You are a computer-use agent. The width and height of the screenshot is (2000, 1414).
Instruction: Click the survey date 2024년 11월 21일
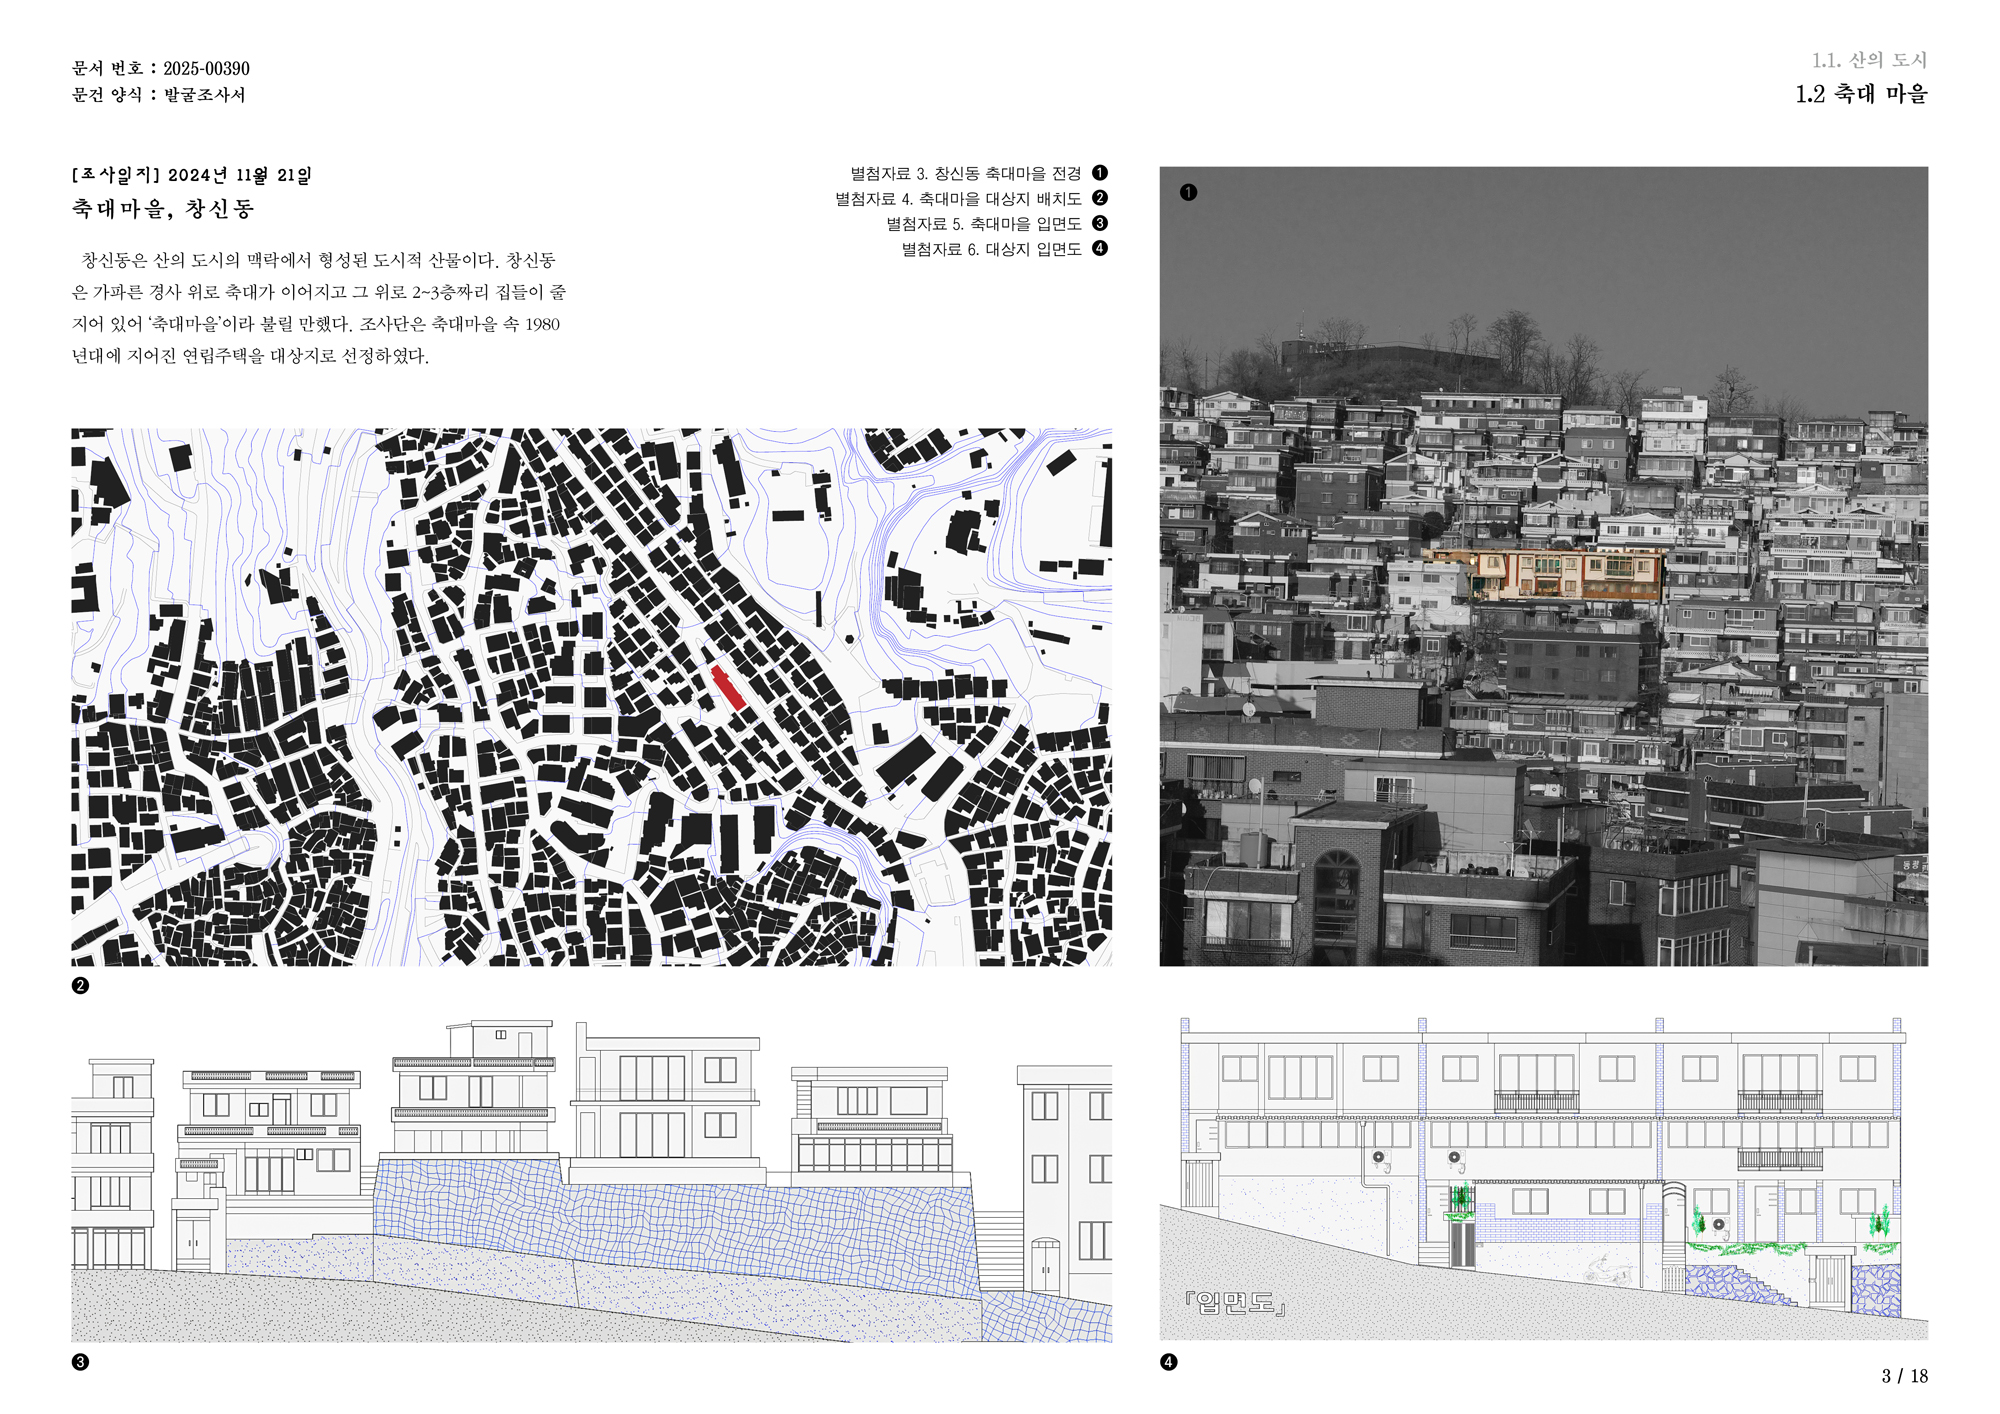(x=239, y=175)
